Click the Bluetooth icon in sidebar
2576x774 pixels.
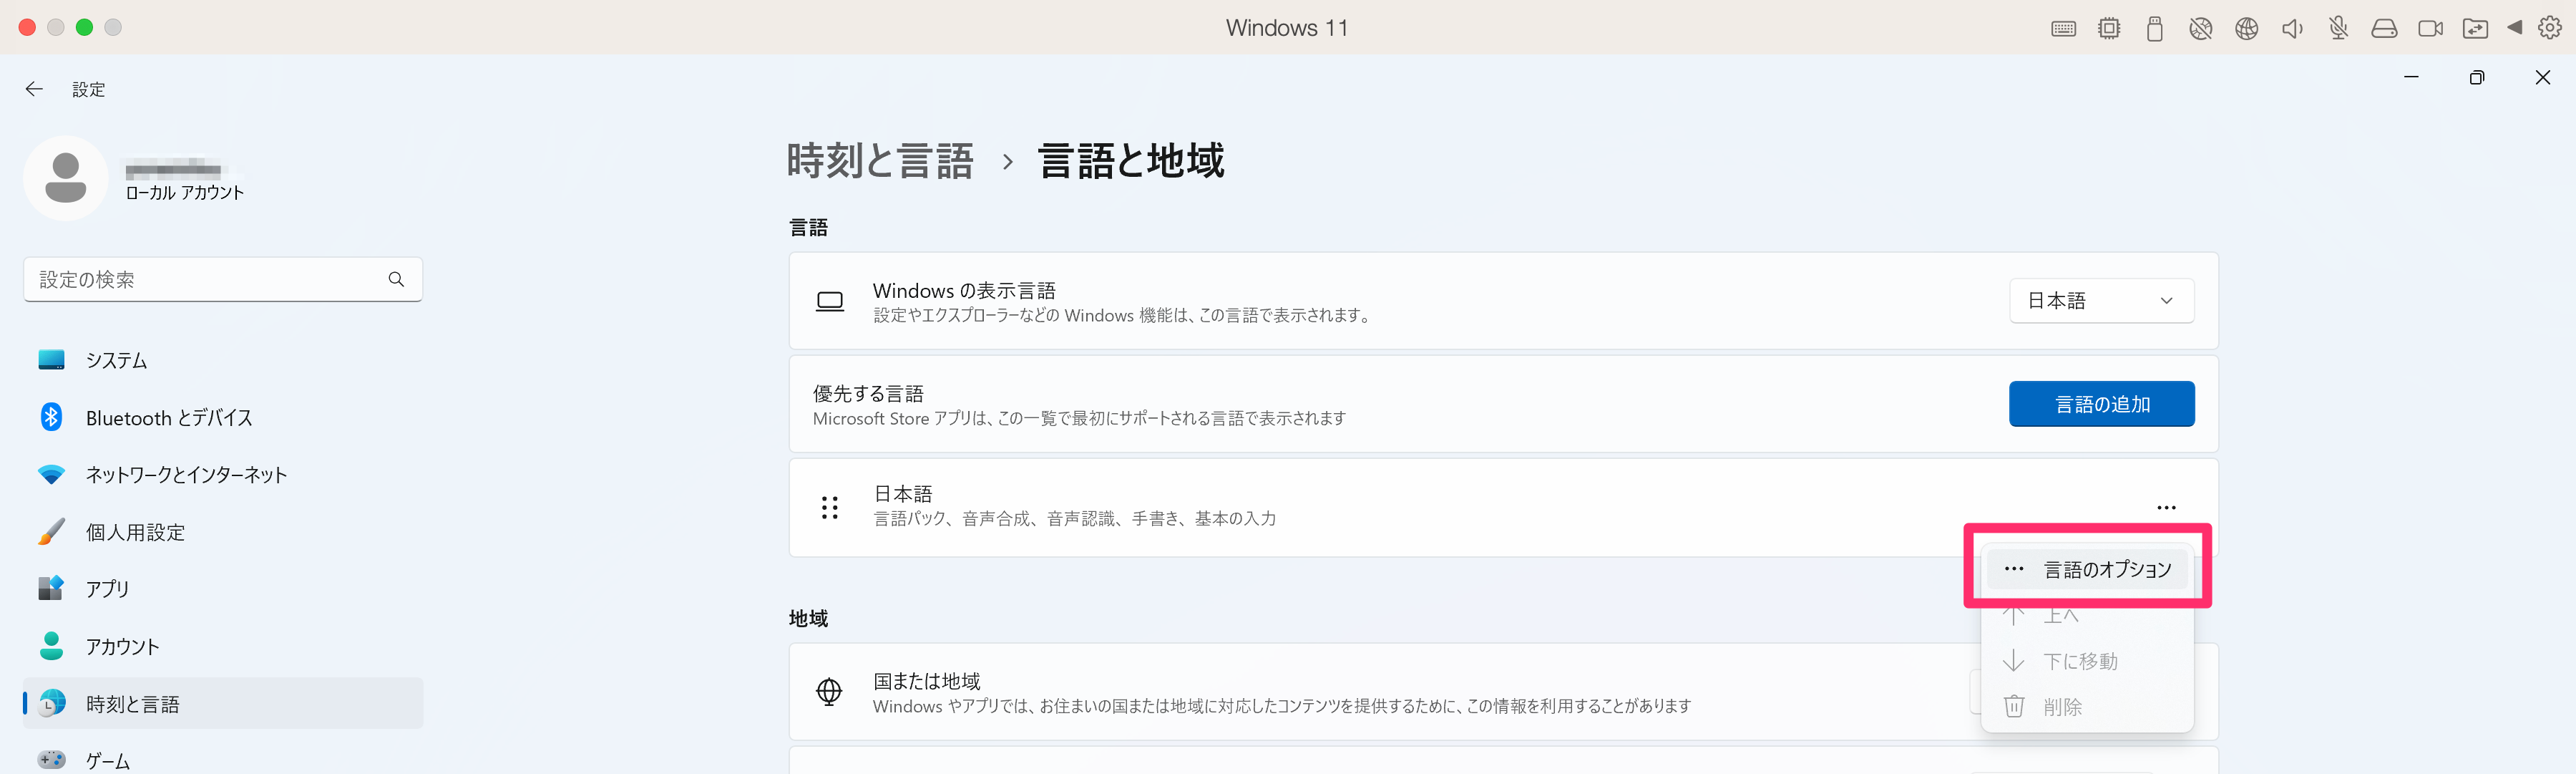click(x=51, y=417)
